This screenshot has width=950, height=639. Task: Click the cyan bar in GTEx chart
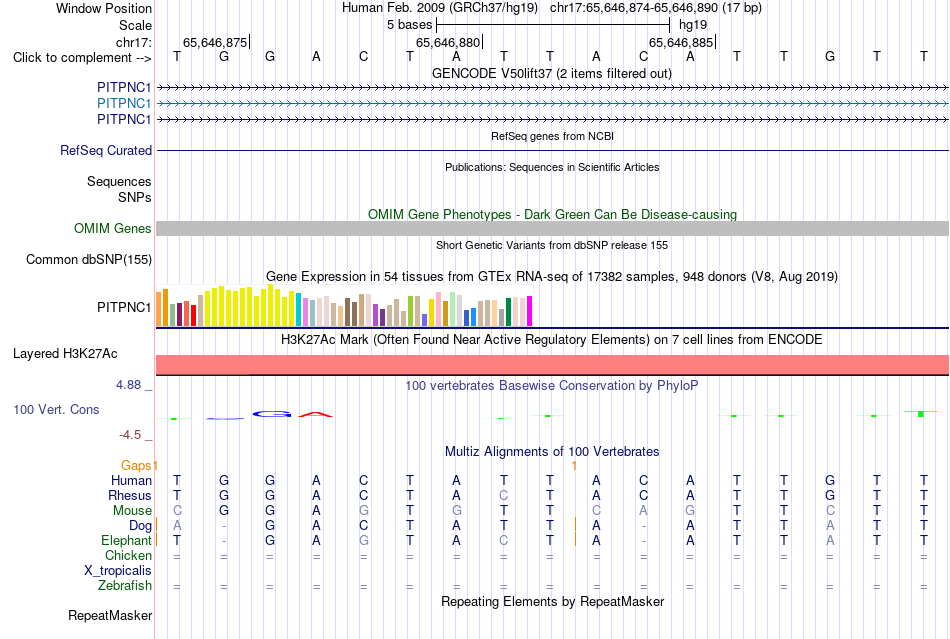299,310
